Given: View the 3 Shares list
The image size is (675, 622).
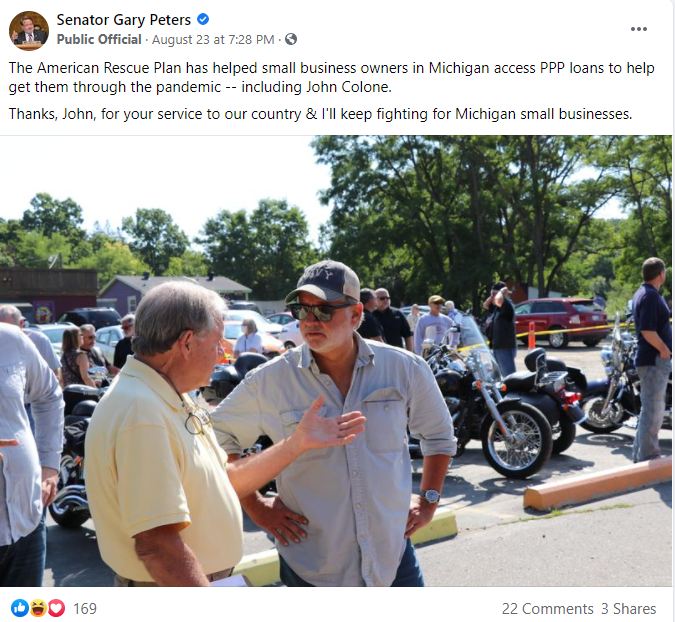Looking at the screenshot, I should pyautogui.click(x=629, y=609).
